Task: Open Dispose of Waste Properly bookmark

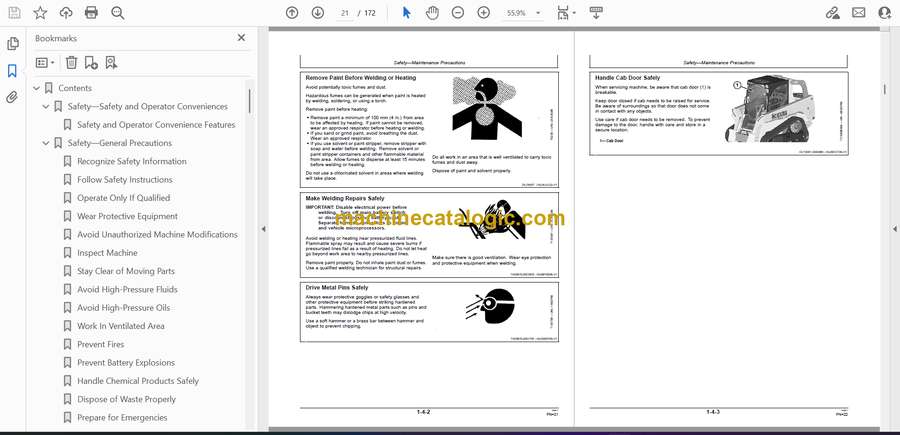Action: point(126,399)
